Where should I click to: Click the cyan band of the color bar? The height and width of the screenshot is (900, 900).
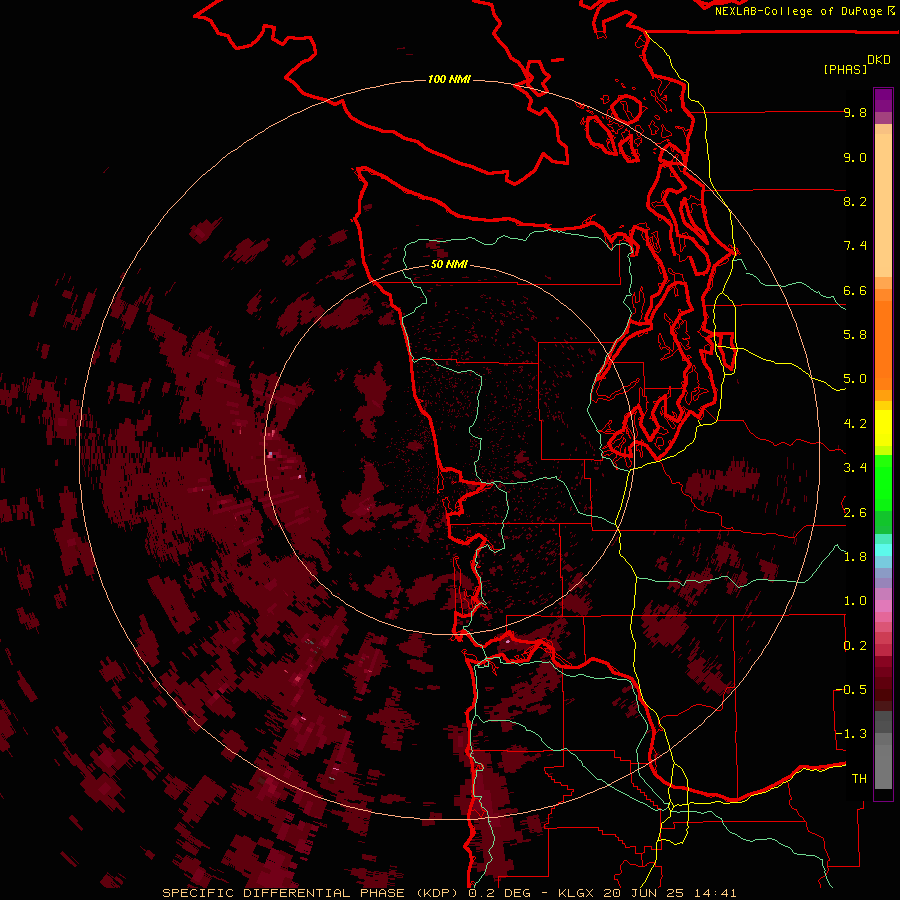click(883, 550)
